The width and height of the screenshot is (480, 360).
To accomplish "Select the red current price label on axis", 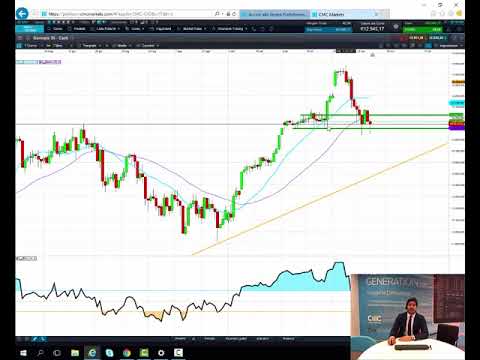I will (x=457, y=124).
